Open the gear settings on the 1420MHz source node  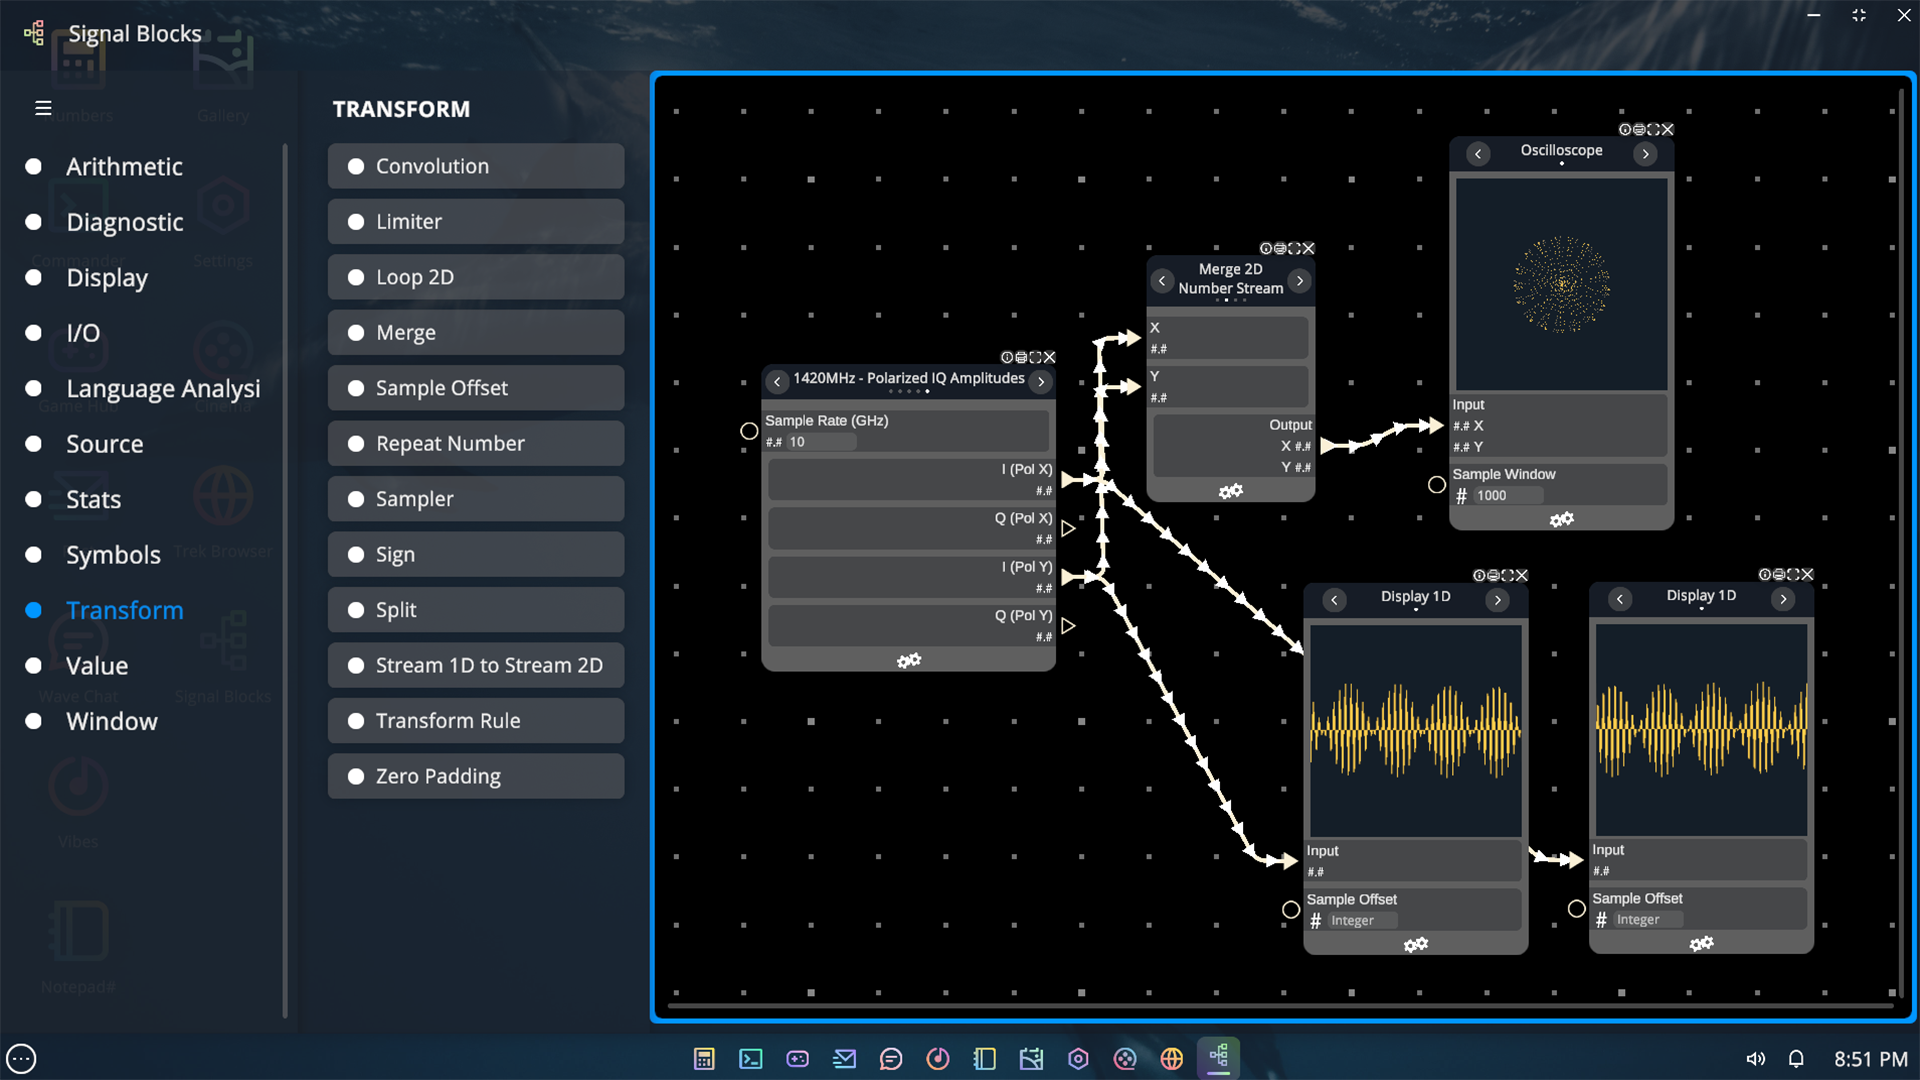coord(908,660)
